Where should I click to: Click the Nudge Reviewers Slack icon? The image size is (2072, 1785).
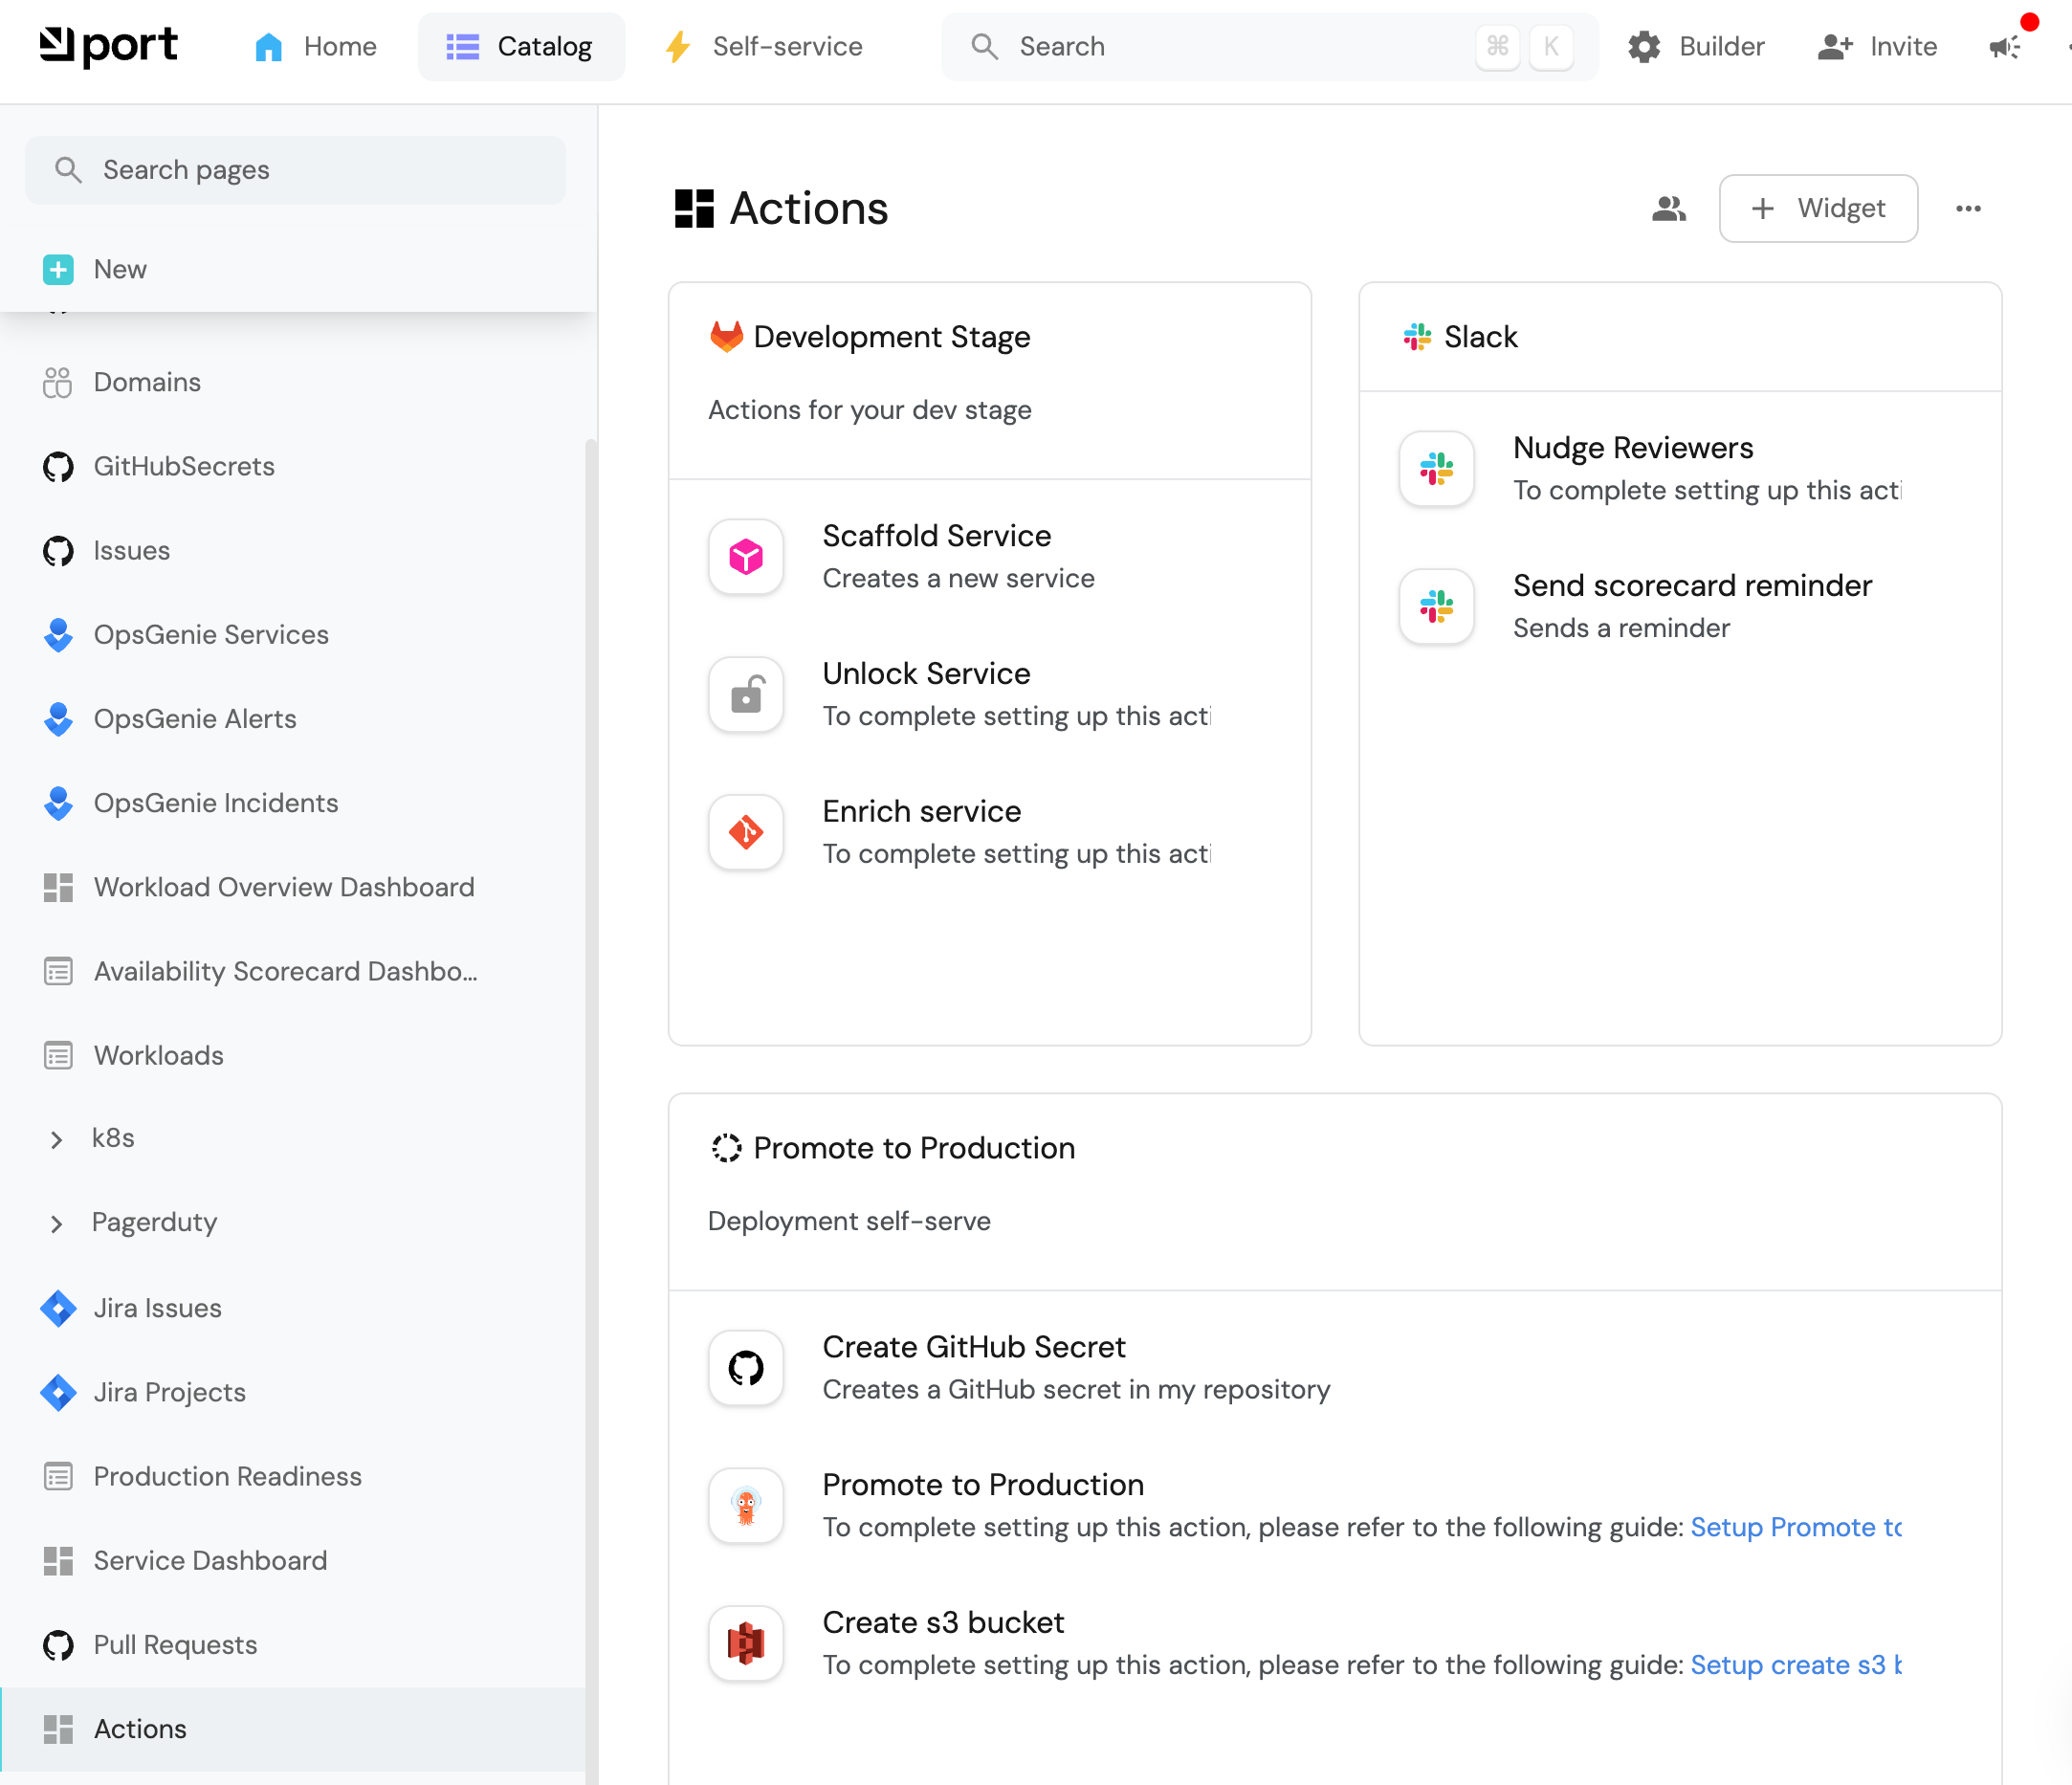1436,469
